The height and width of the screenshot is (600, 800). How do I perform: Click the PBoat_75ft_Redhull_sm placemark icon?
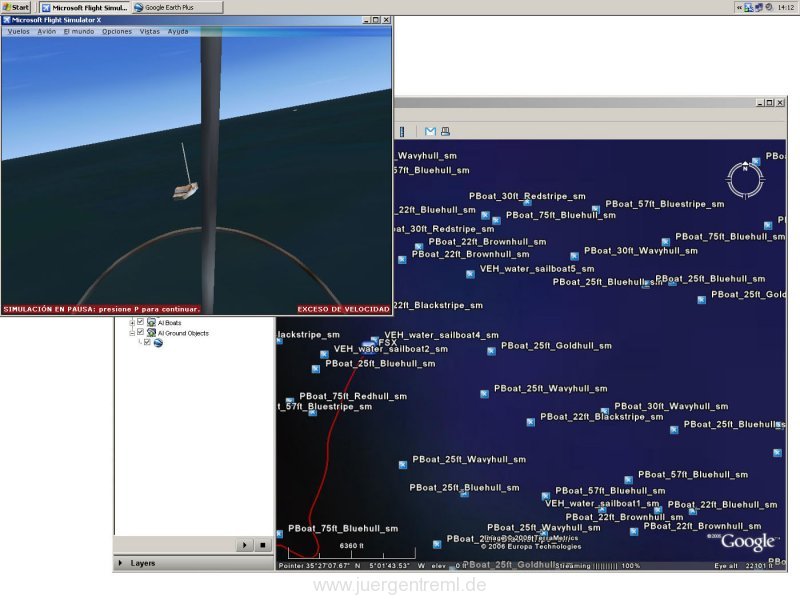tap(290, 401)
